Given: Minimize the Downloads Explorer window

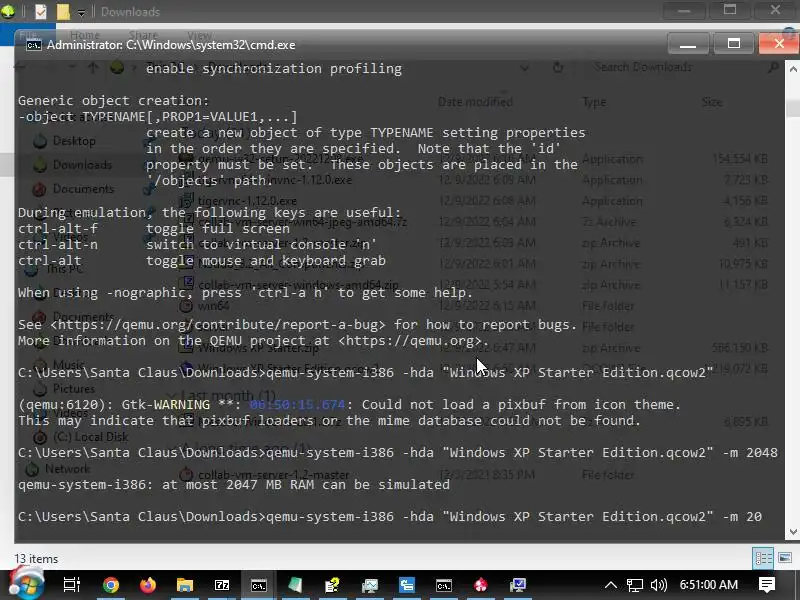Looking at the screenshot, I should pos(684,10).
